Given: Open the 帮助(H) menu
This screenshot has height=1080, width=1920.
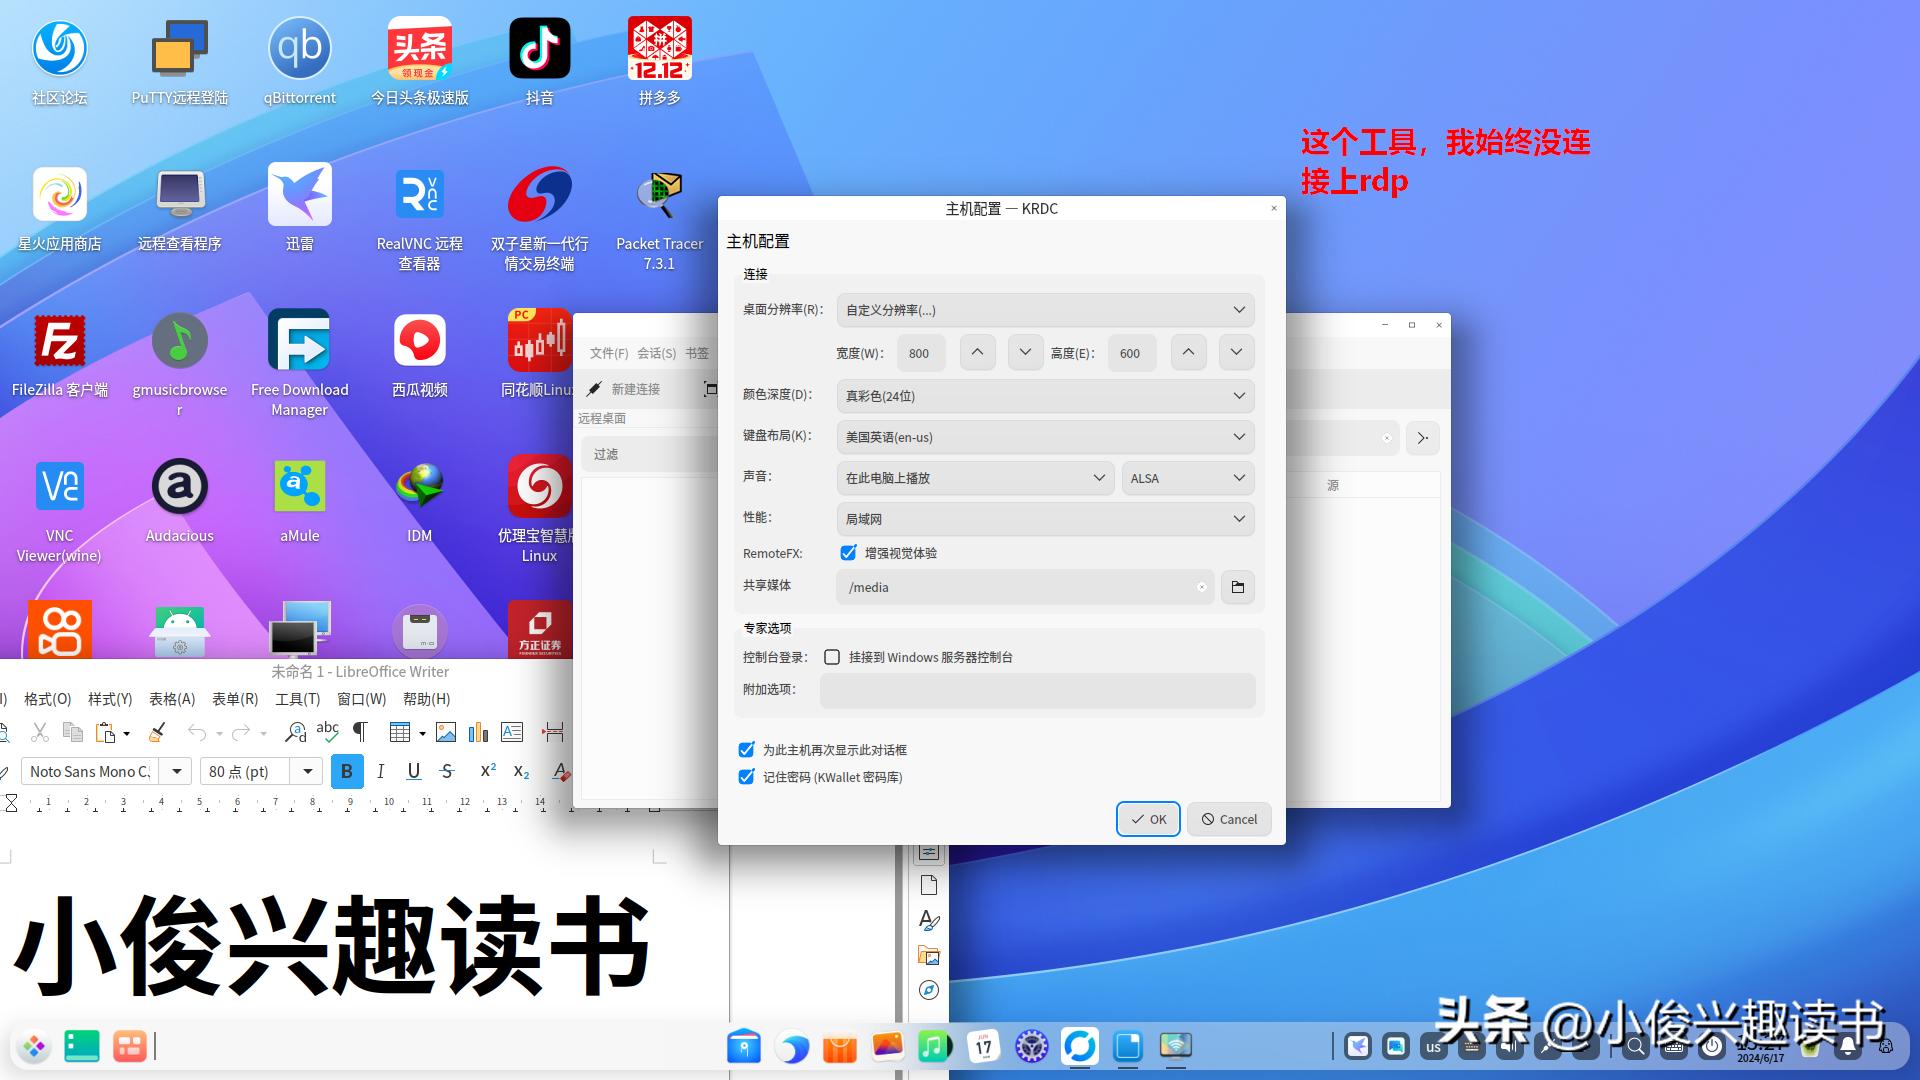Looking at the screenshot, I should tap(426, 698).
